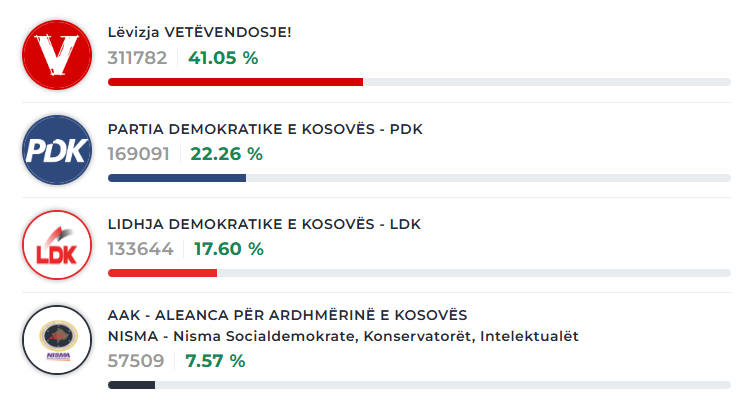Open LIDHJA DEMOKRATIKE E KOSOVËS - LDK

[264, 224]
